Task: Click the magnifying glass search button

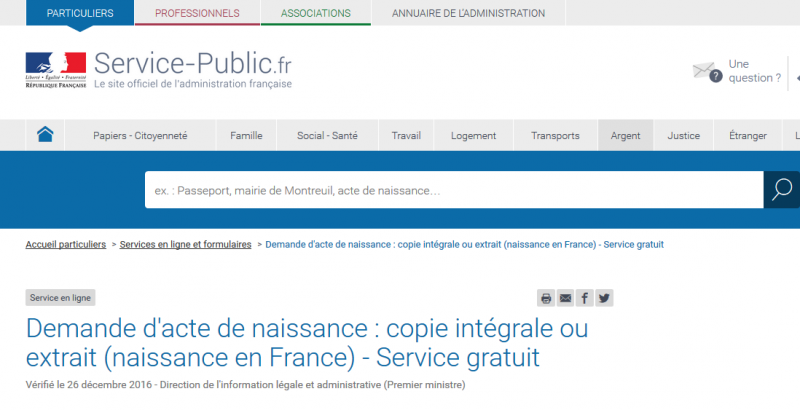Action: click(x=781, y=190)
